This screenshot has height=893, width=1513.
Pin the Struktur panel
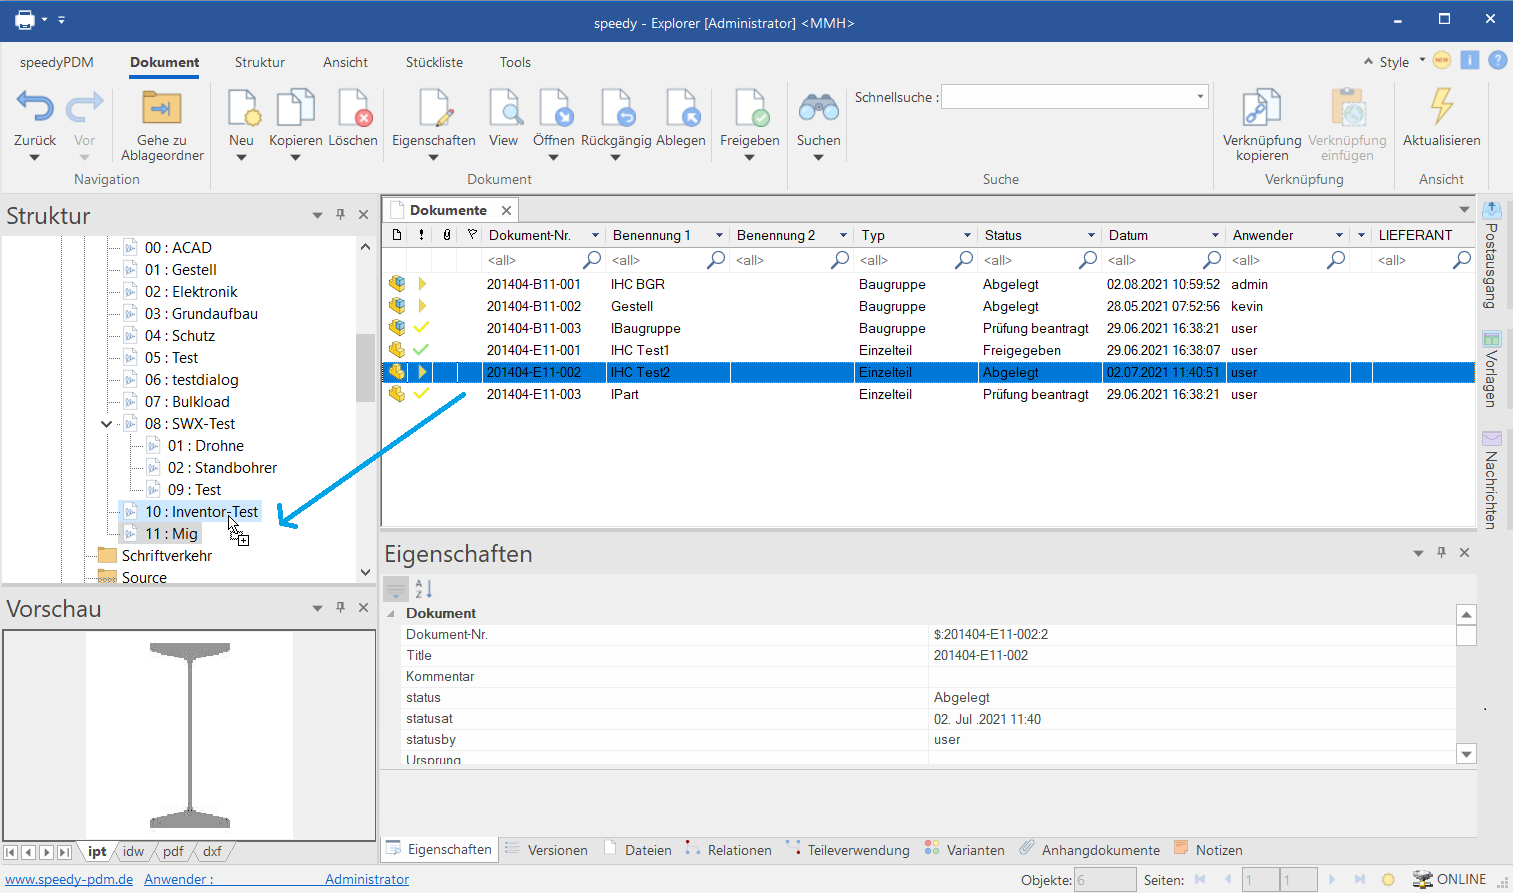(x=340, y=215)
